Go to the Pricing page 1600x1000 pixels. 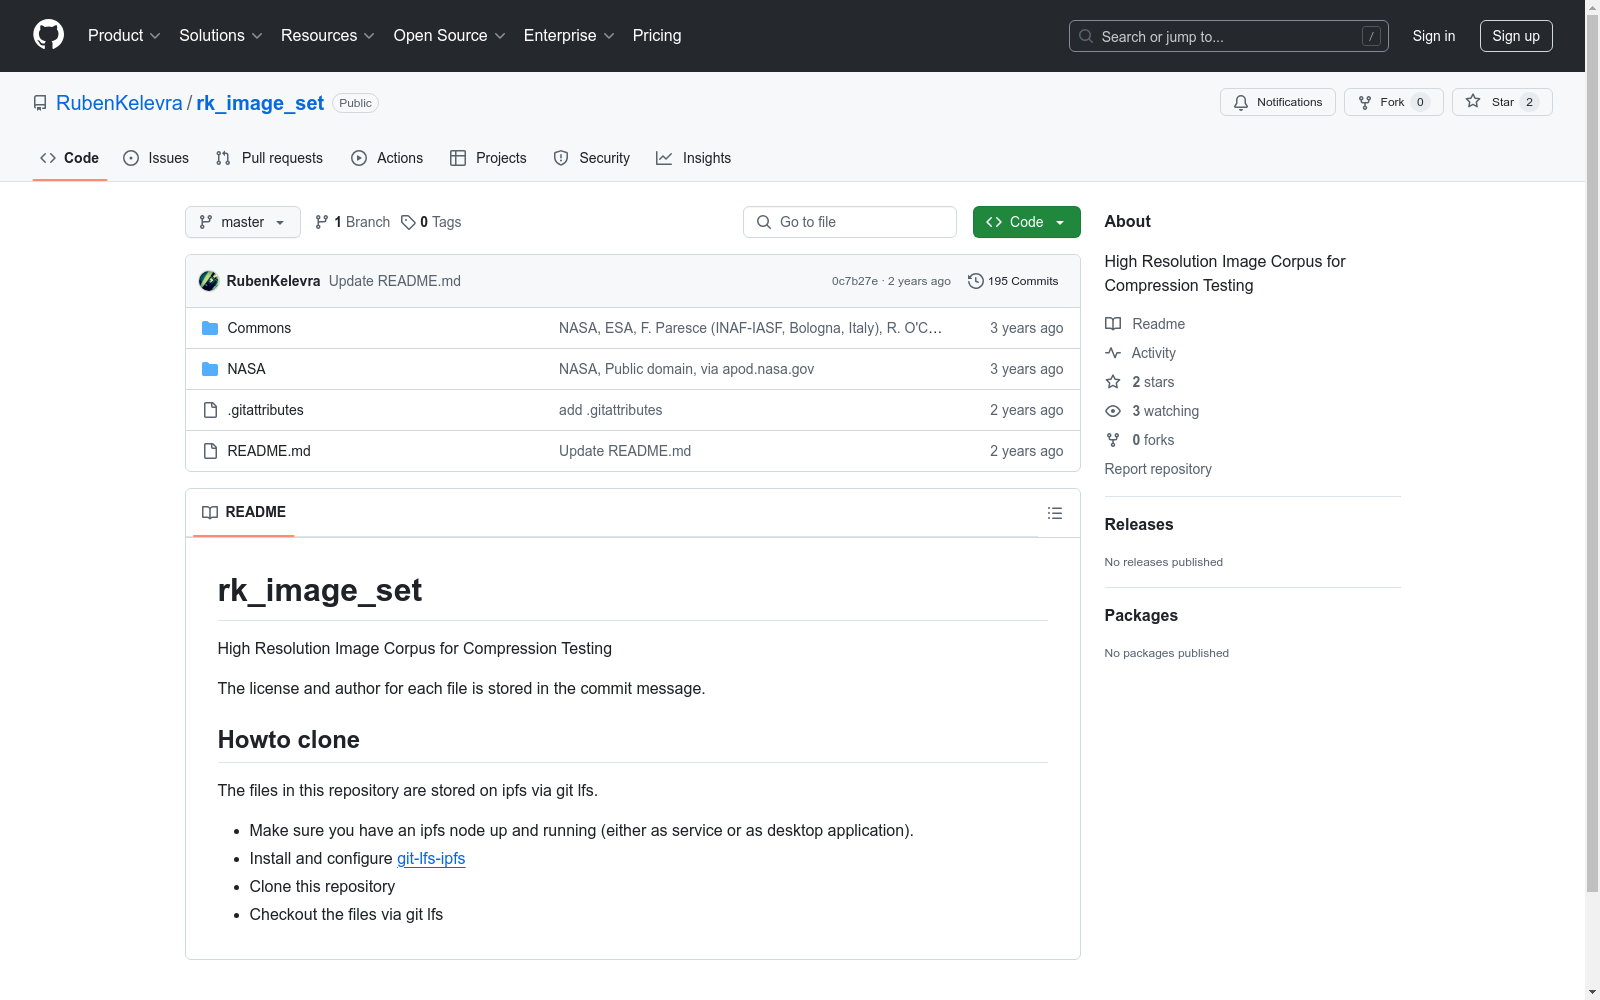pos(657,36)
